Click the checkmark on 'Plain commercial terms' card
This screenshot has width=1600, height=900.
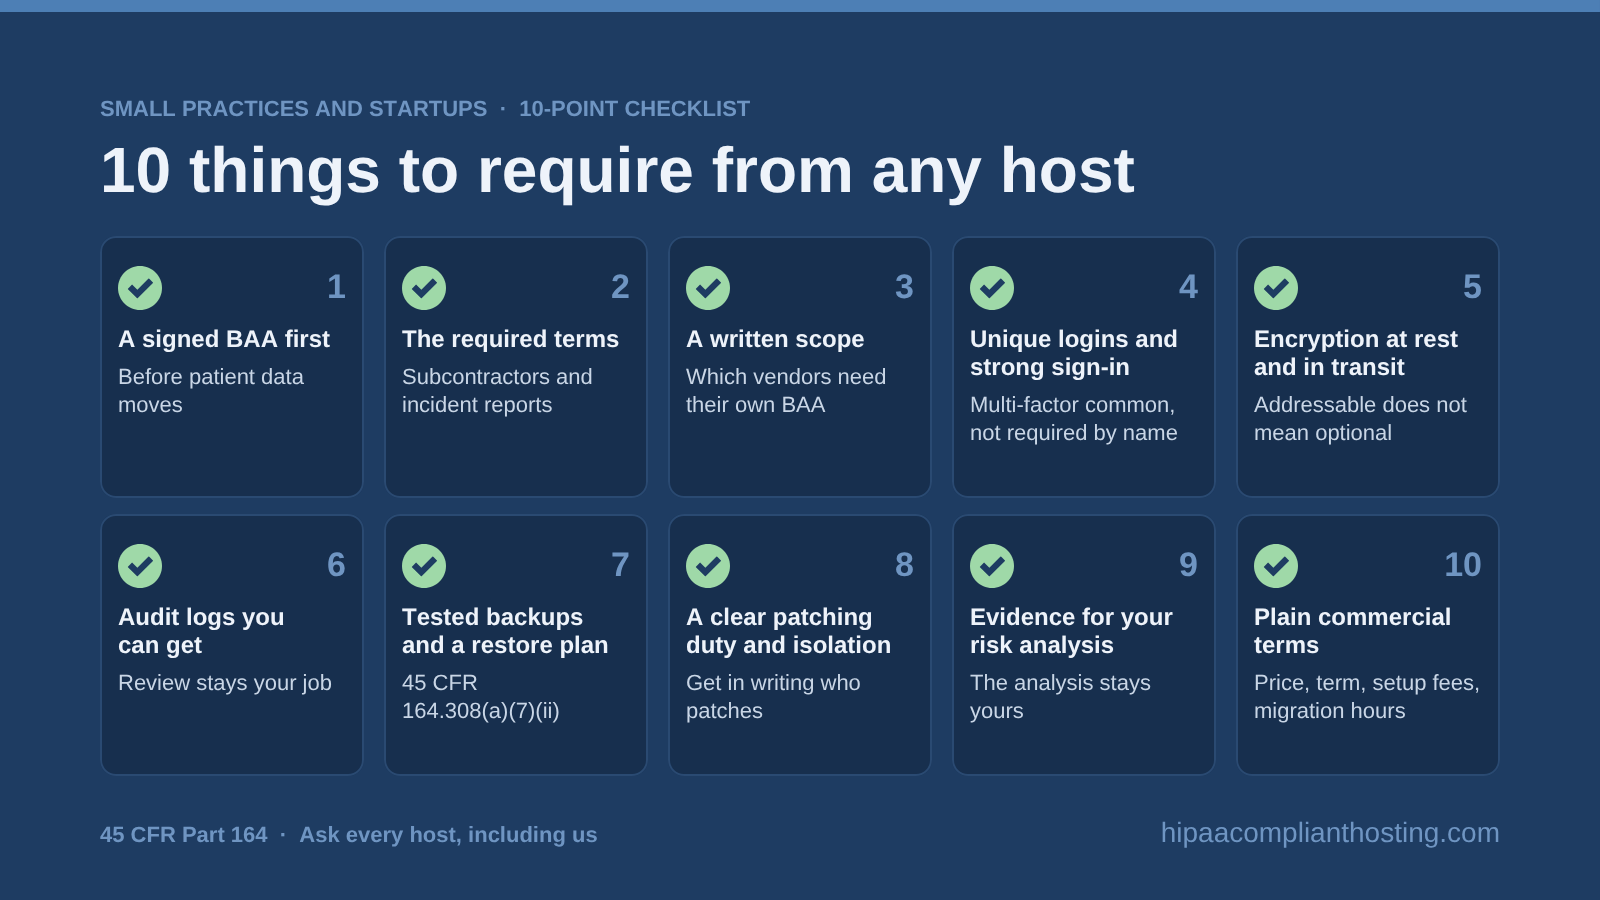(x=1276, y=566)
